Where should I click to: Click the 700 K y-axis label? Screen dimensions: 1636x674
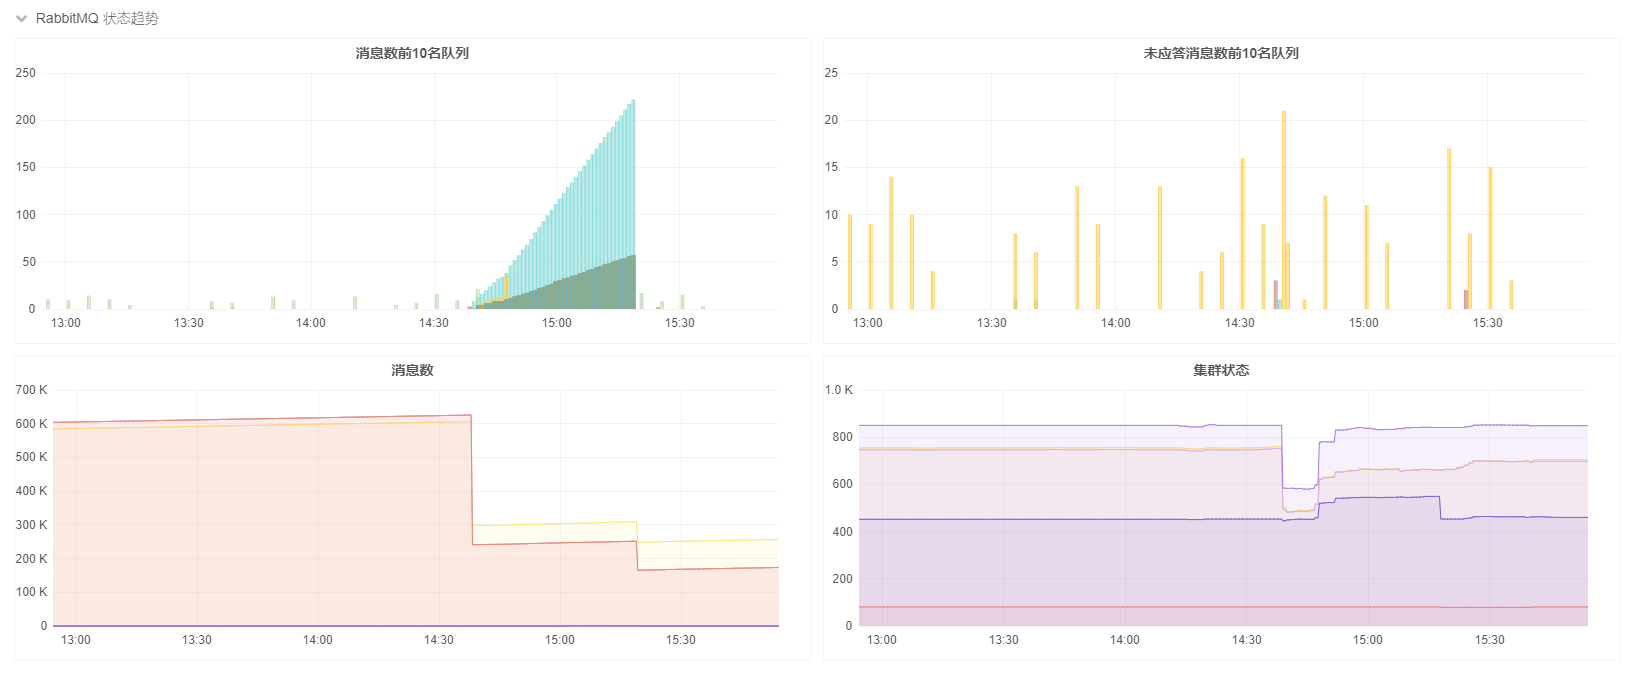pyautogui.click(x=31, y=390)
